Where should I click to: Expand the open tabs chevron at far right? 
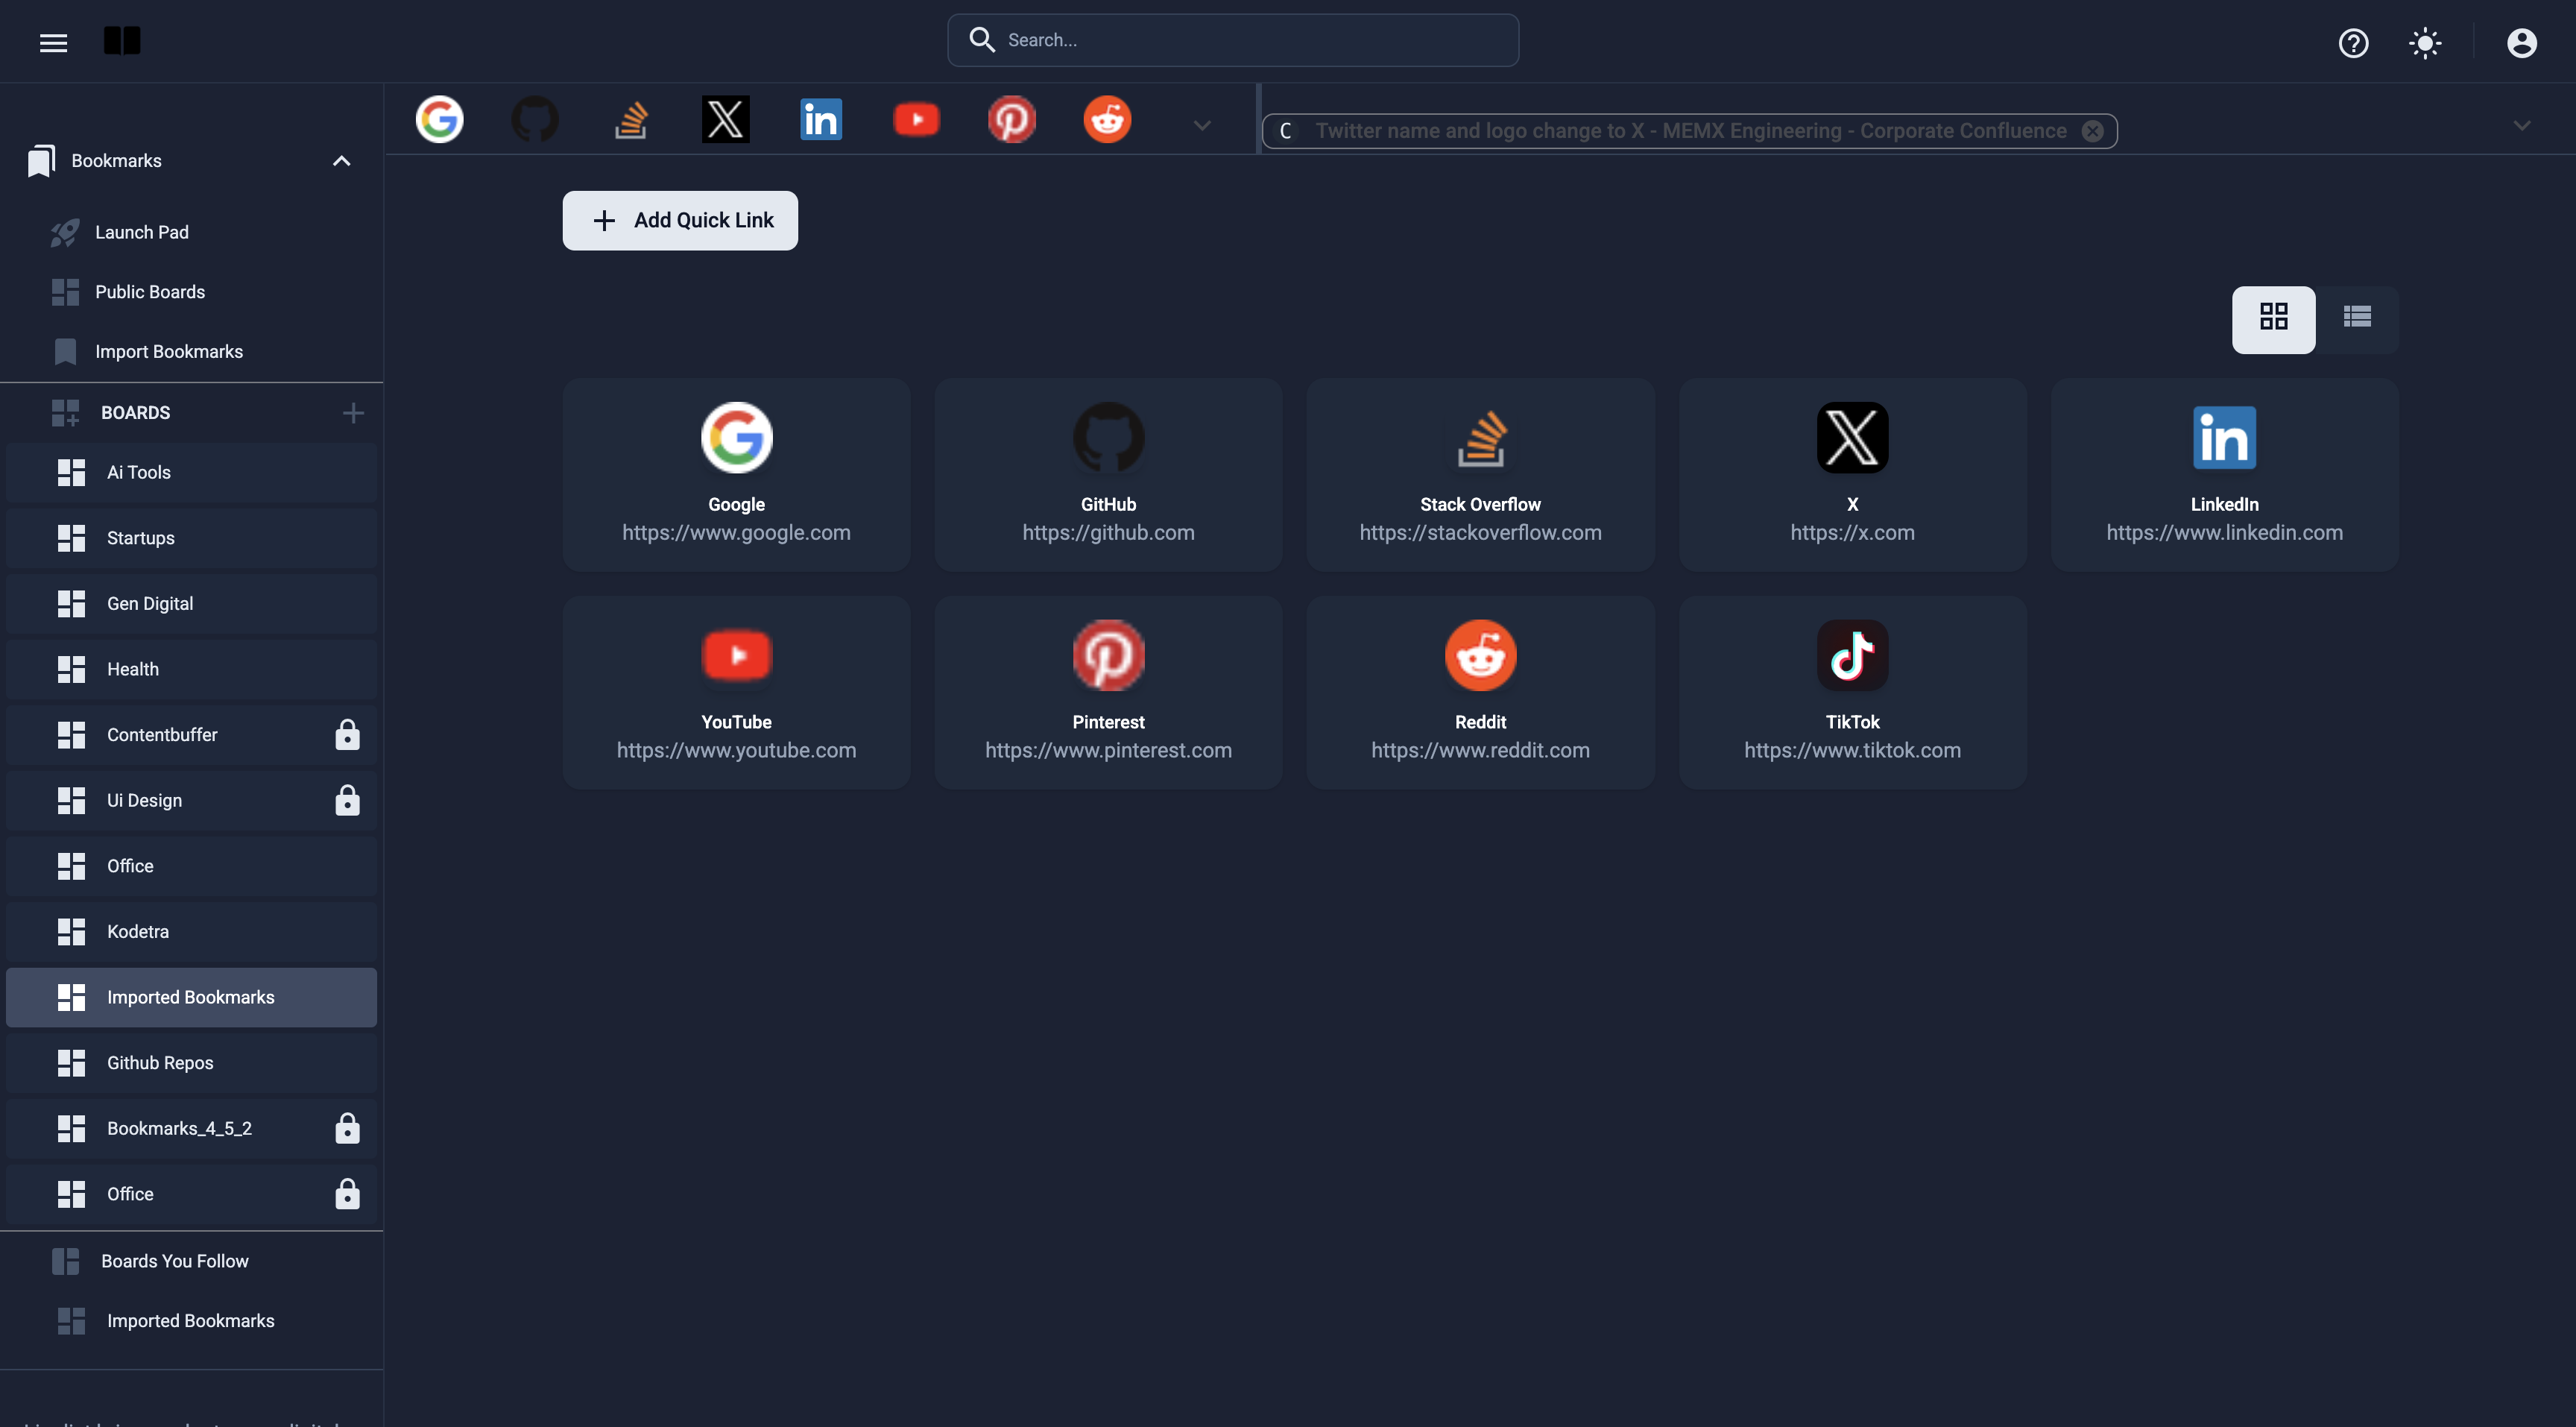click(2522, 126)
